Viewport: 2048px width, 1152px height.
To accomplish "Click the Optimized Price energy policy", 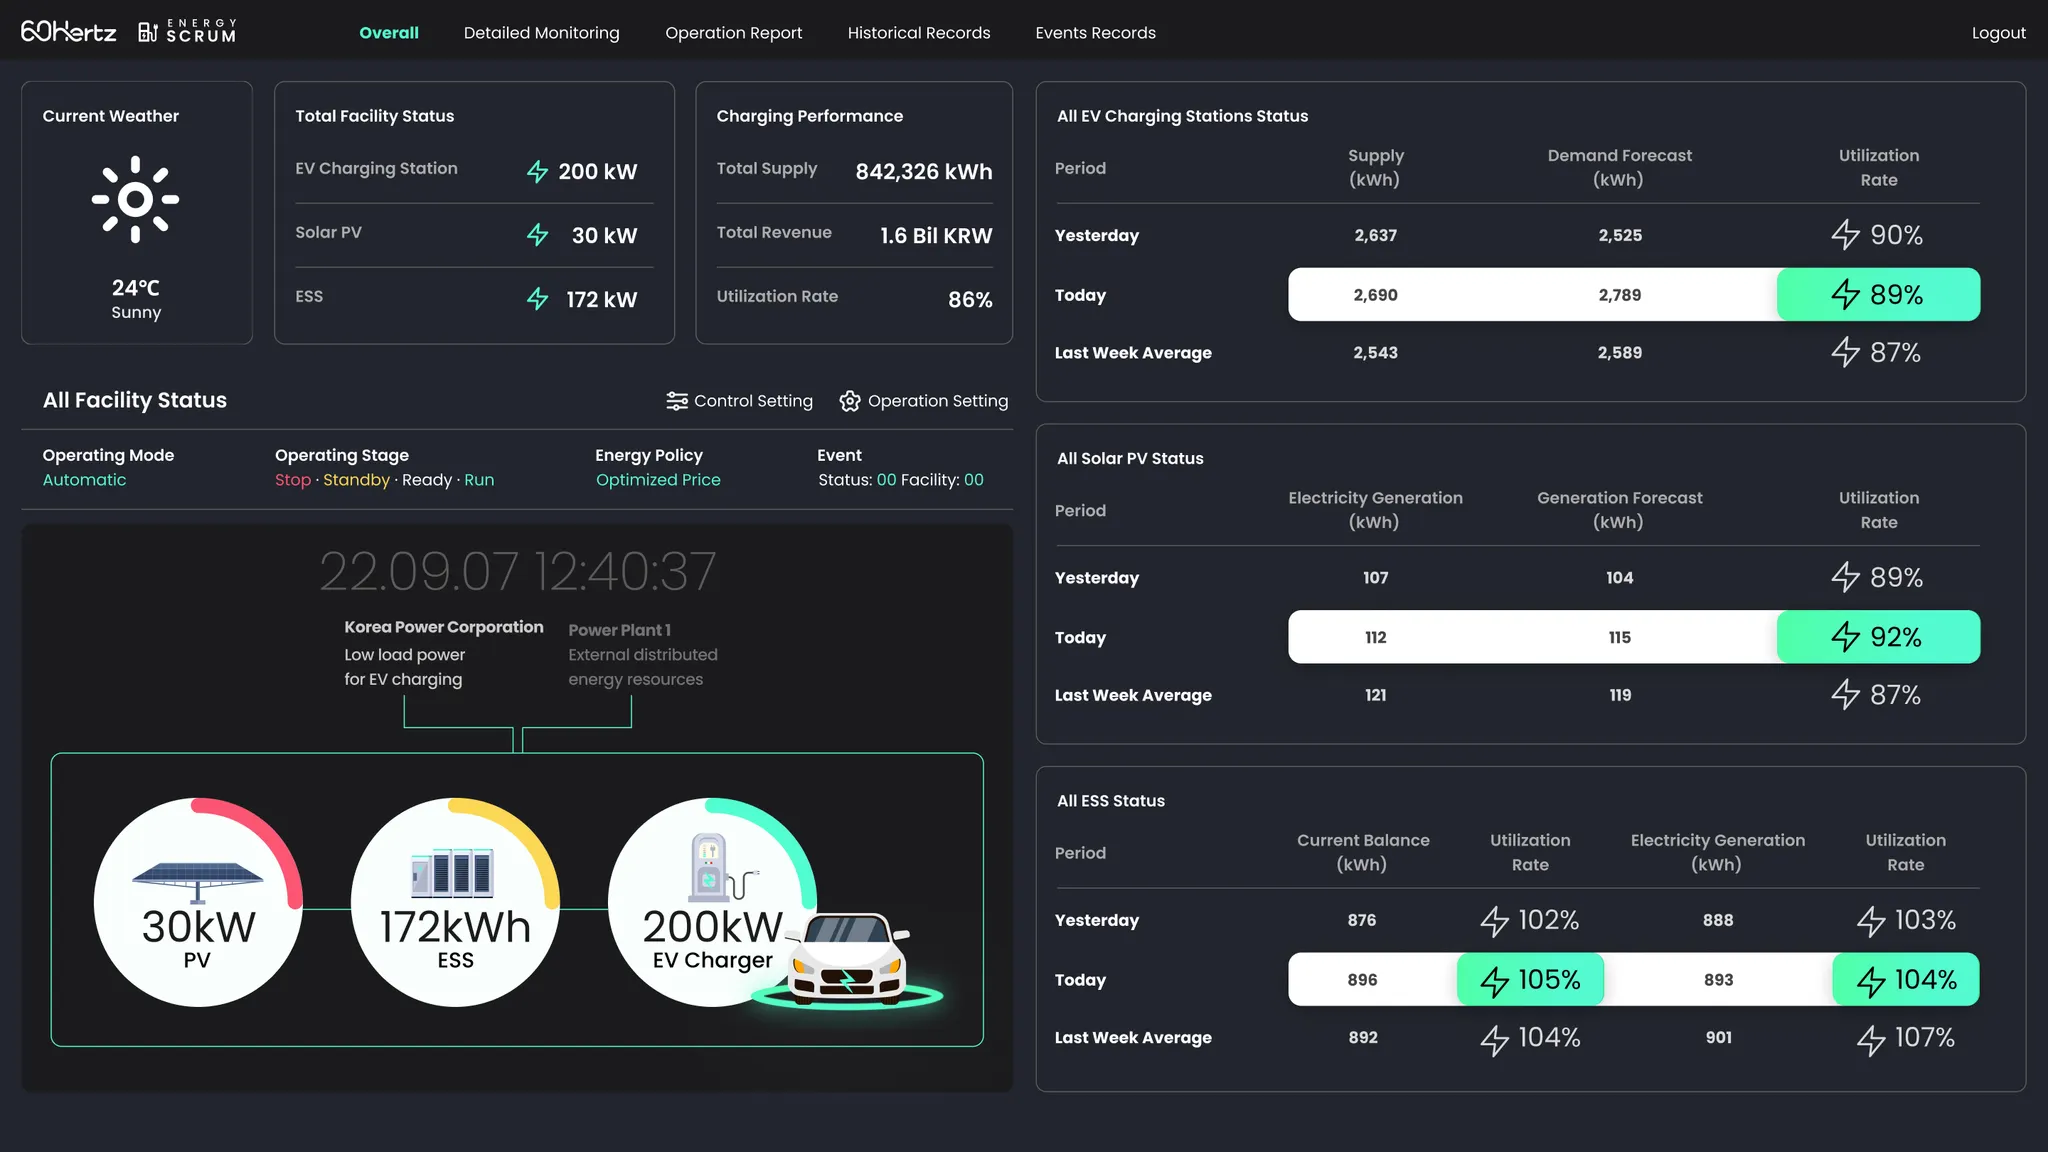I will [x=658, y=480].
